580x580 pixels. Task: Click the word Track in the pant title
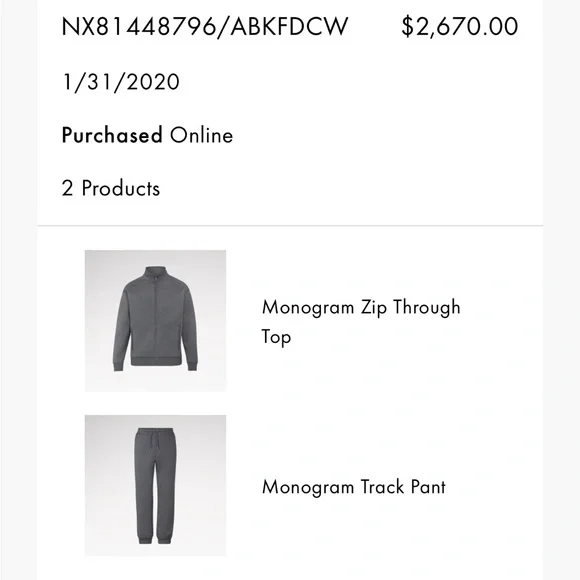pyautogui.click(x=382, y=487)
